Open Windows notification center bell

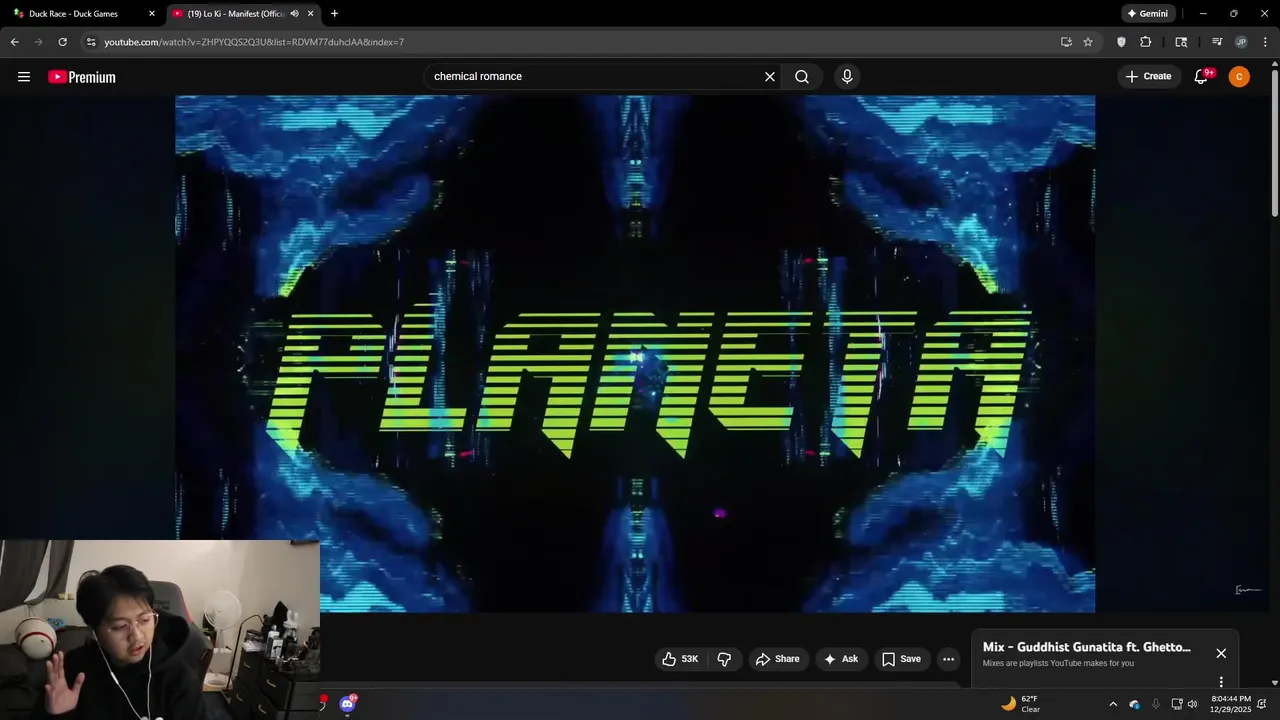point(1262,704)
